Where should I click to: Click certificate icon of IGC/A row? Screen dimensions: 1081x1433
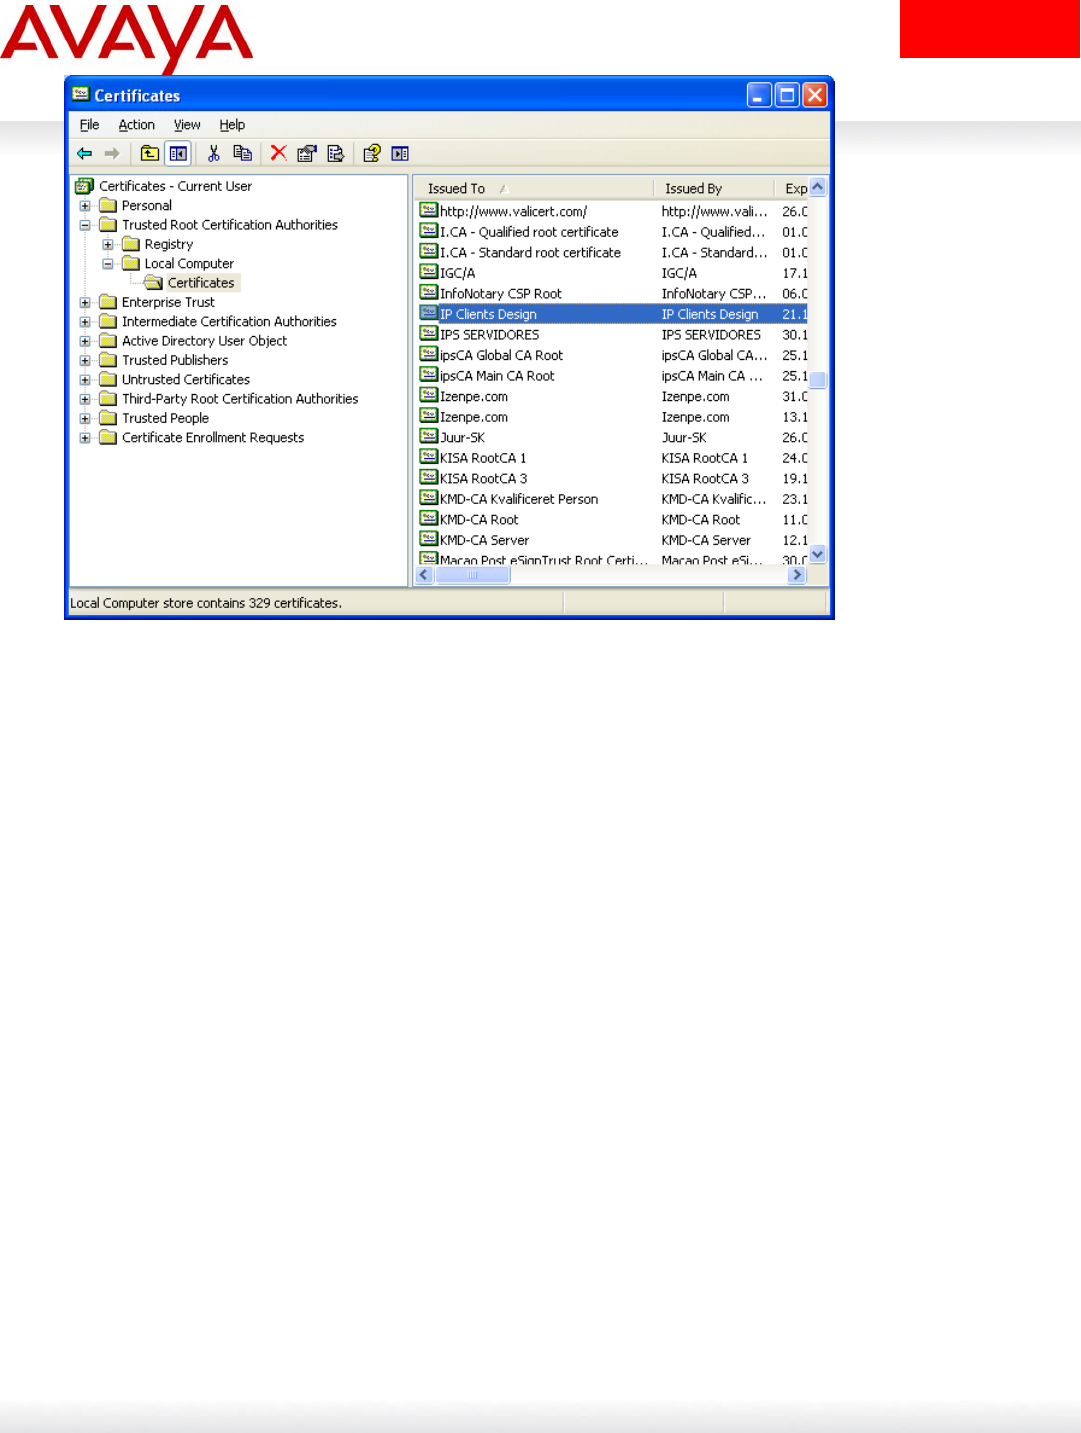click(428, 272)
